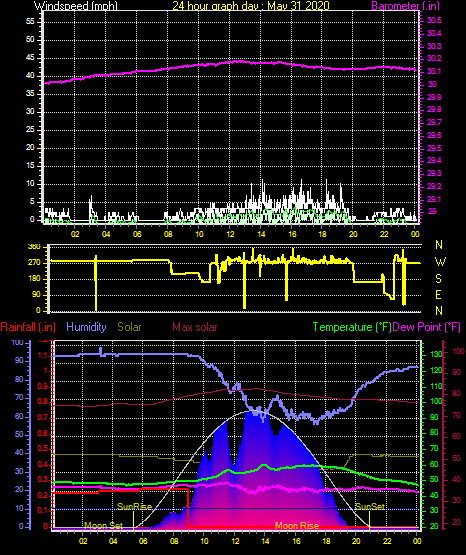Click the 55 windspeed scale value
466x555 pixels.
(x=30, y=22)
